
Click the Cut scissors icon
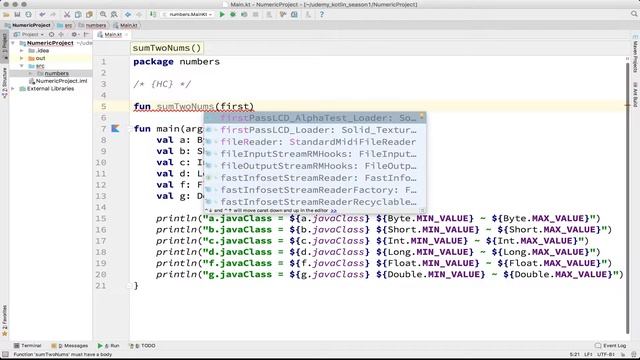pyautogui.click(x=67, y=14)
